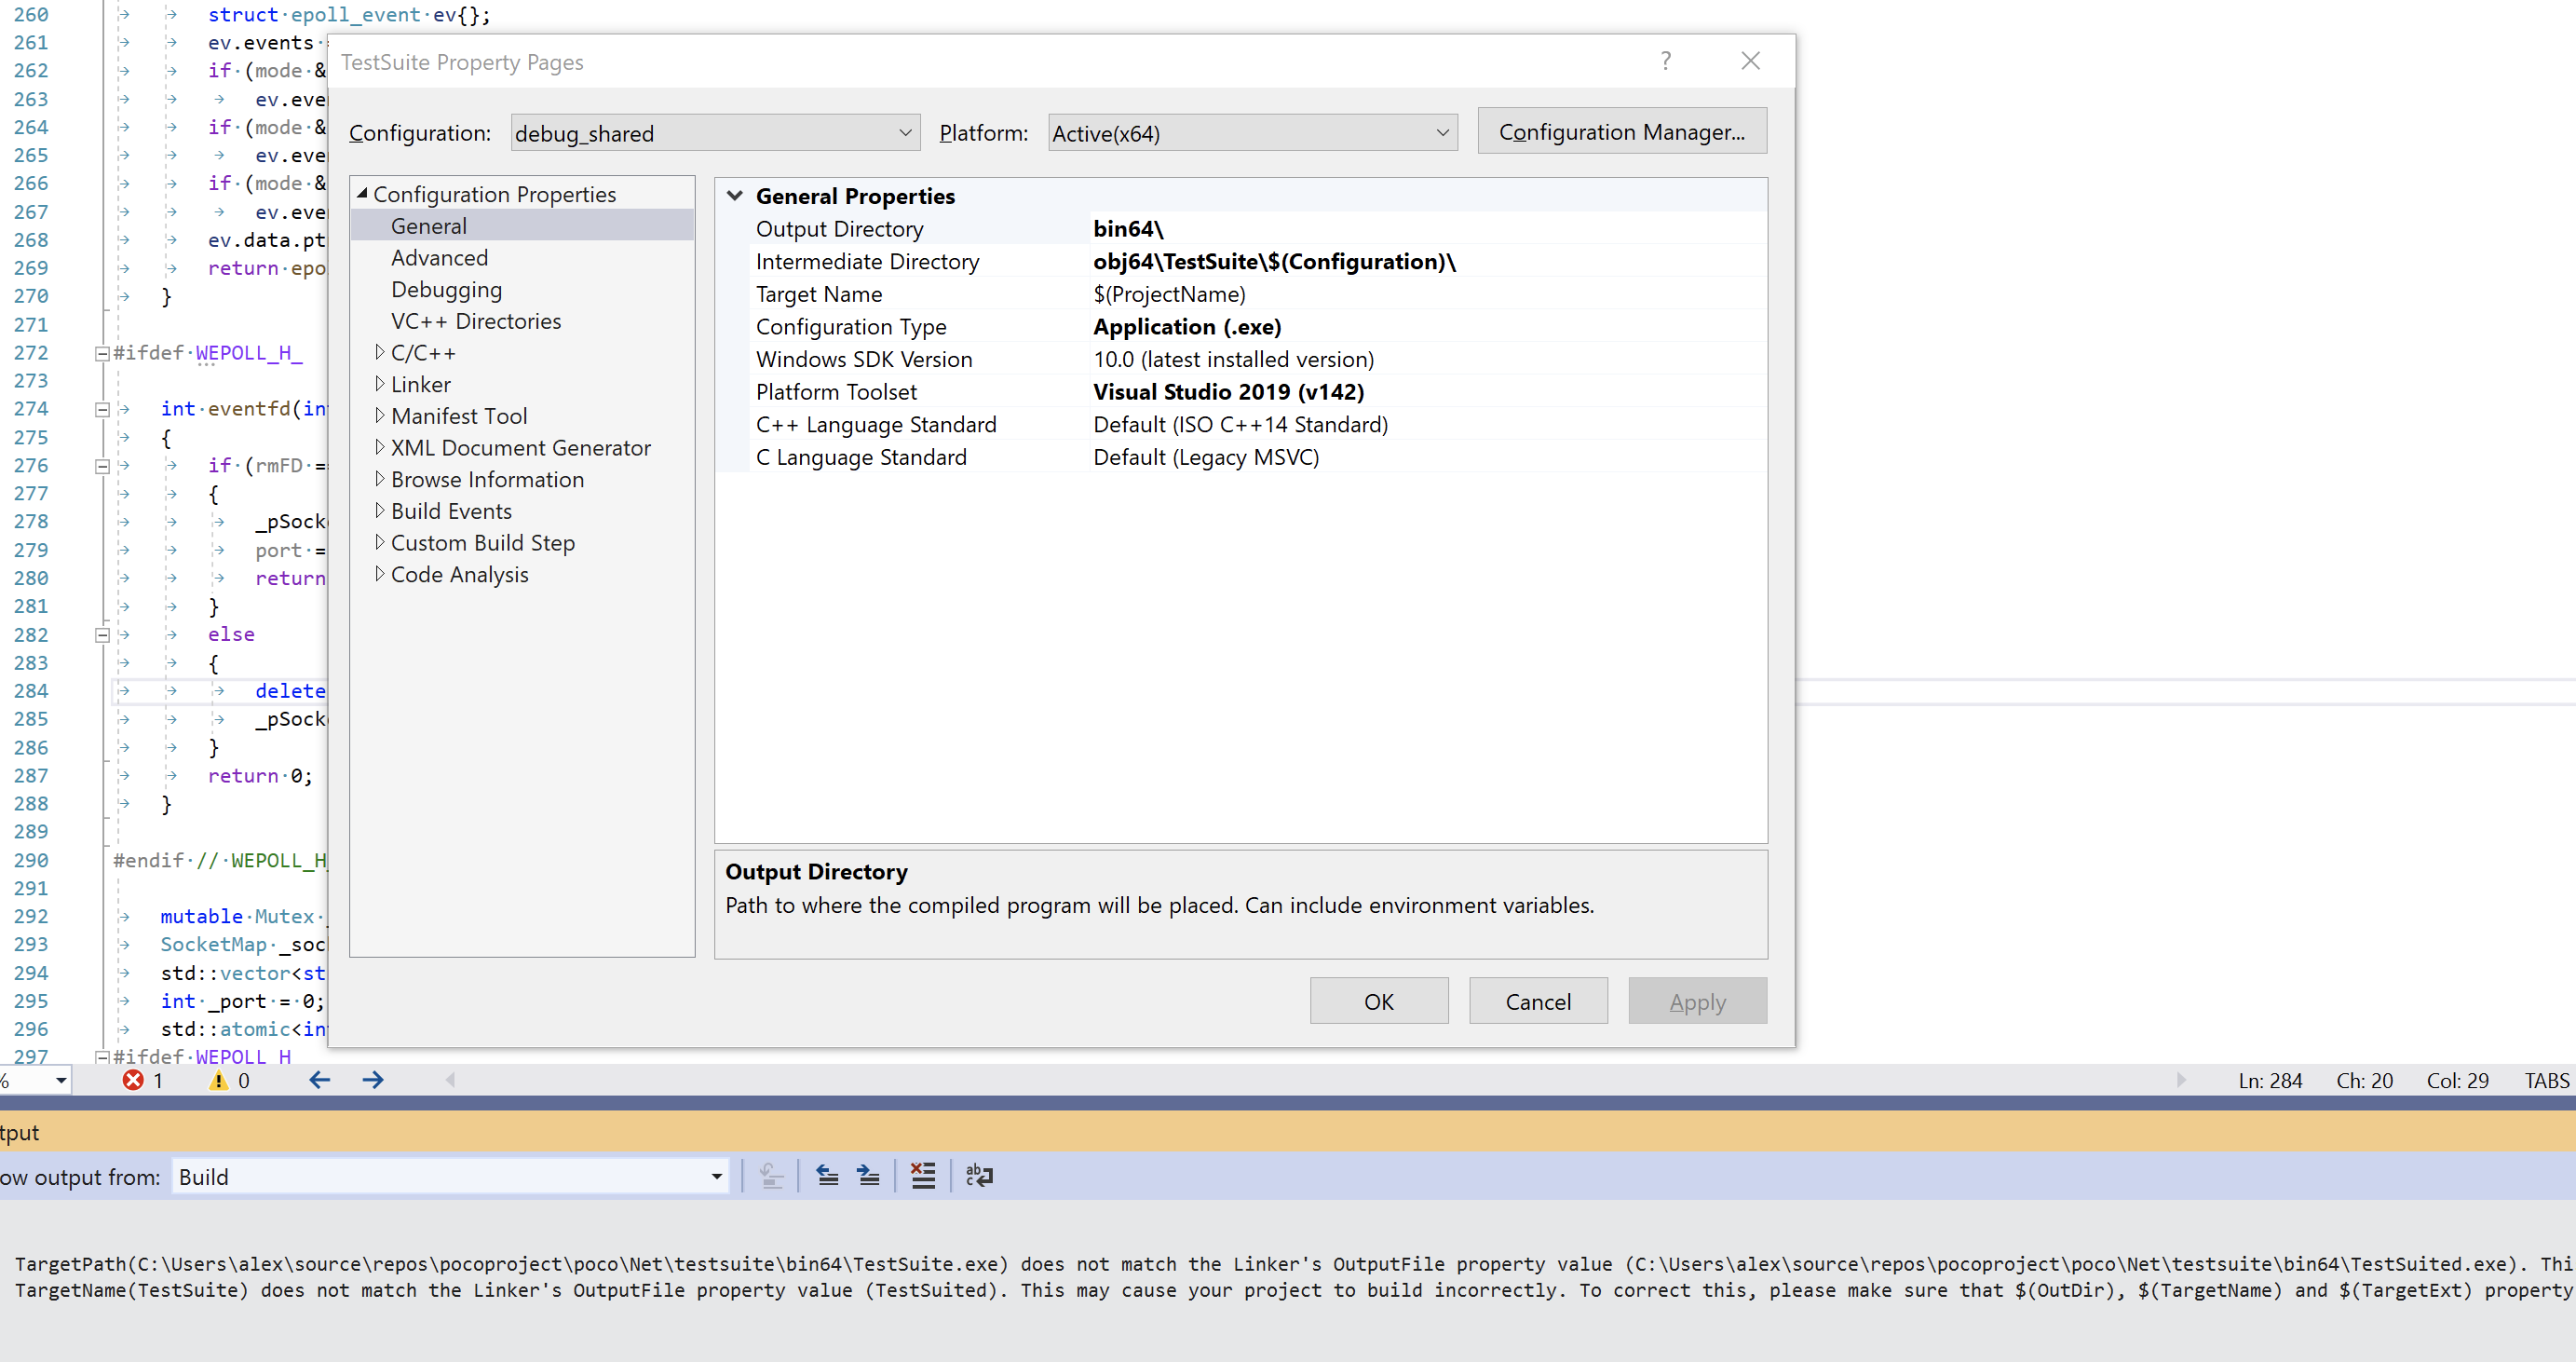Image resolution: width=2576 pixels, height=1362 pixels.
Task: Clear all output text
Action: click(923, 1176)
